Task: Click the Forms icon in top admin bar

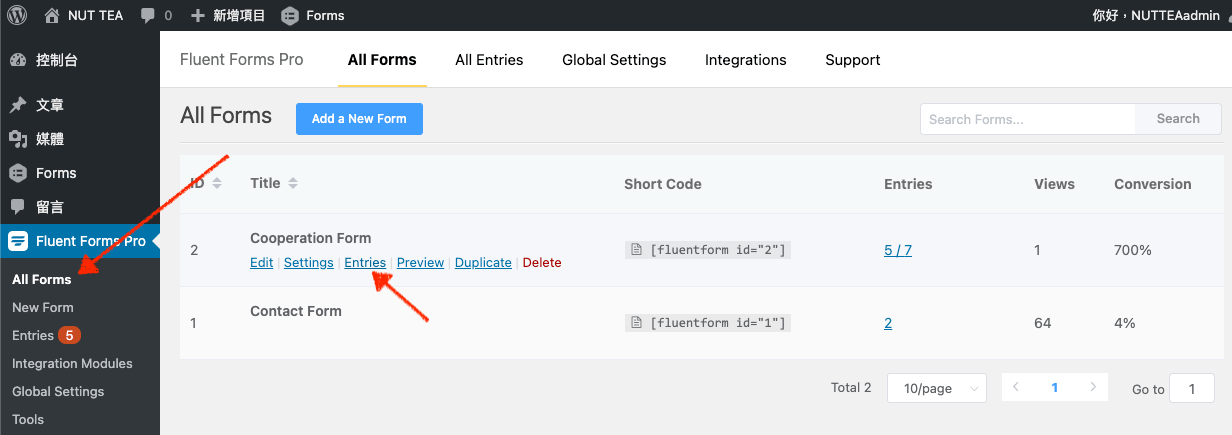Action: point(290,15)
